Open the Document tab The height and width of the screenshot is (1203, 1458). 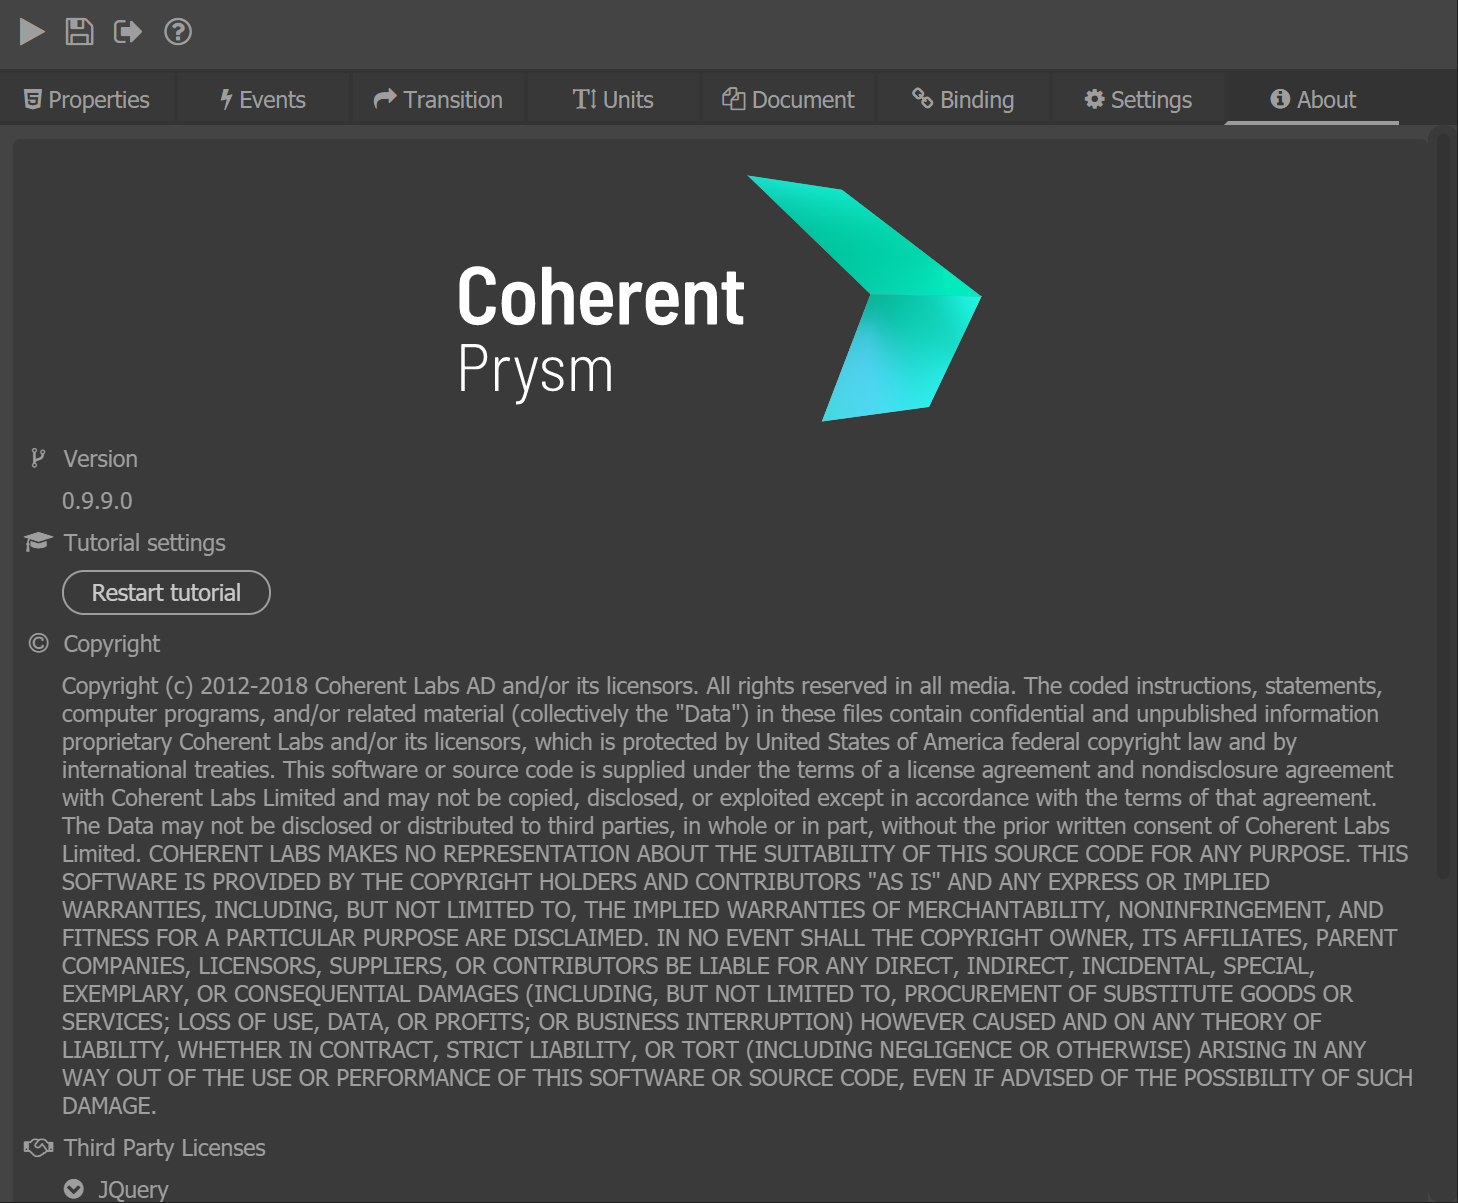(788, 100)
